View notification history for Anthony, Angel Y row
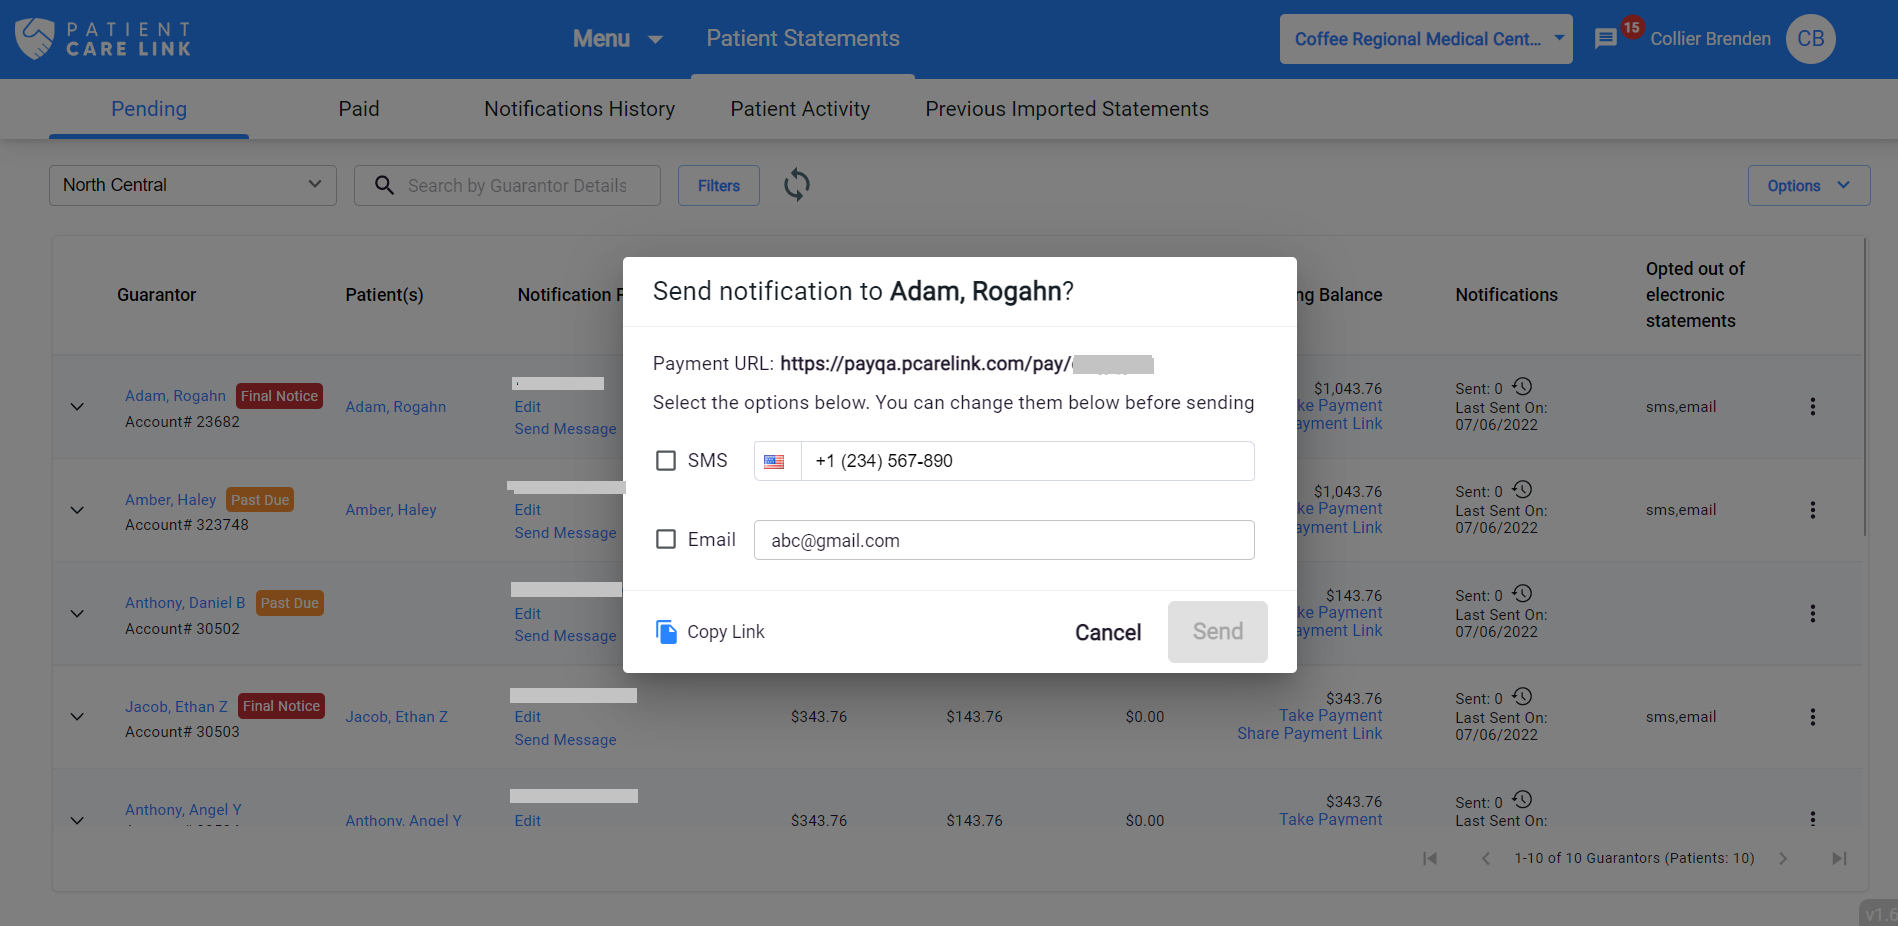Viewport: 1898px width, 926px height. click(x=1522, y=799)
